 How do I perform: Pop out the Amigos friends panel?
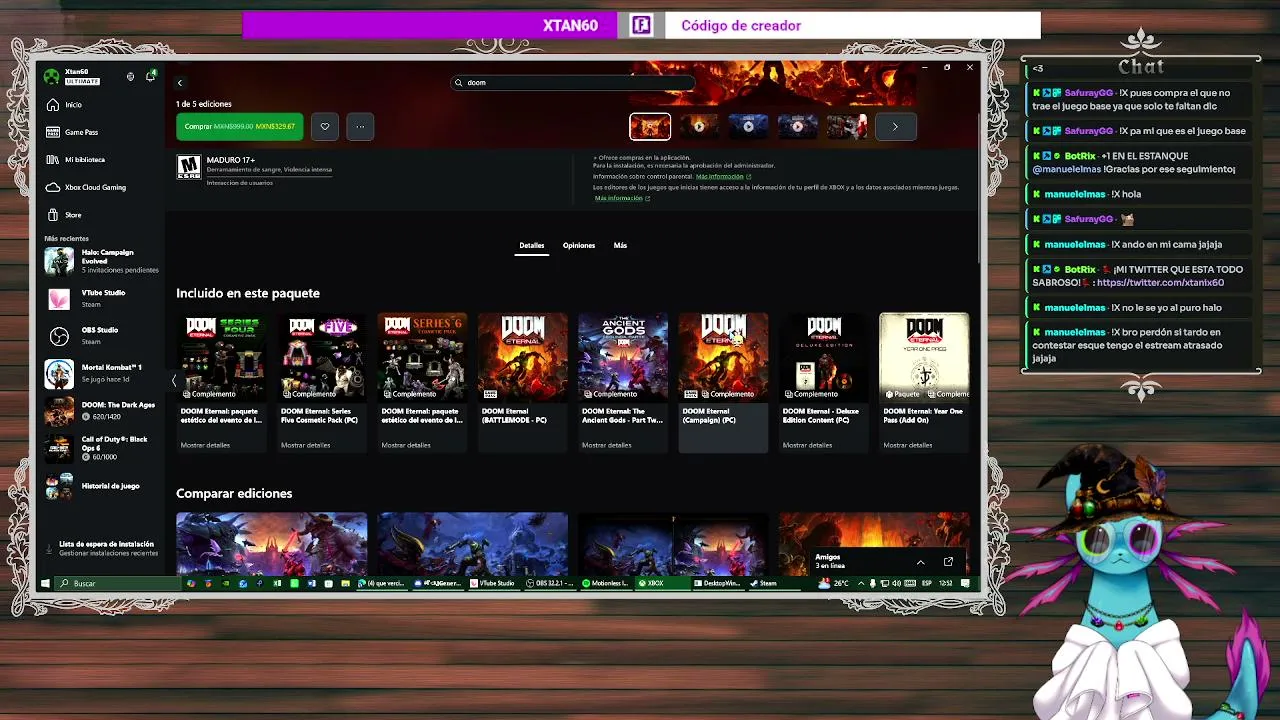948,561
